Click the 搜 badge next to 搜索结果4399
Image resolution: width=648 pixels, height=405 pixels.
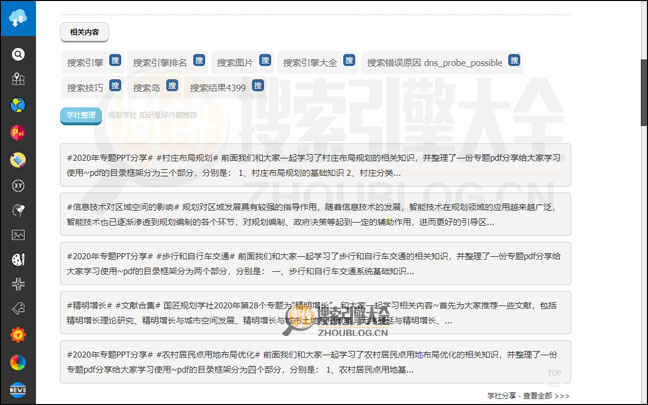pos(258,86)
